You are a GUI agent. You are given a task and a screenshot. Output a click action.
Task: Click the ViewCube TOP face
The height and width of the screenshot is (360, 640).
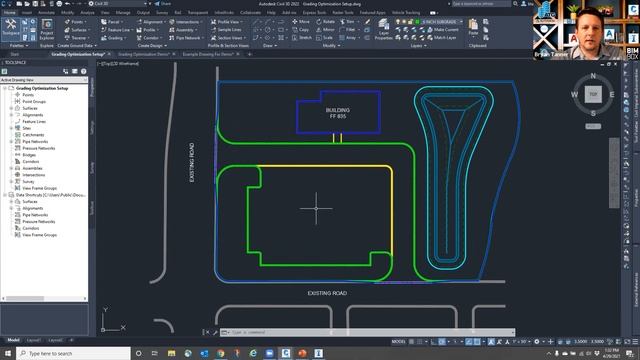tap(593, 94)
